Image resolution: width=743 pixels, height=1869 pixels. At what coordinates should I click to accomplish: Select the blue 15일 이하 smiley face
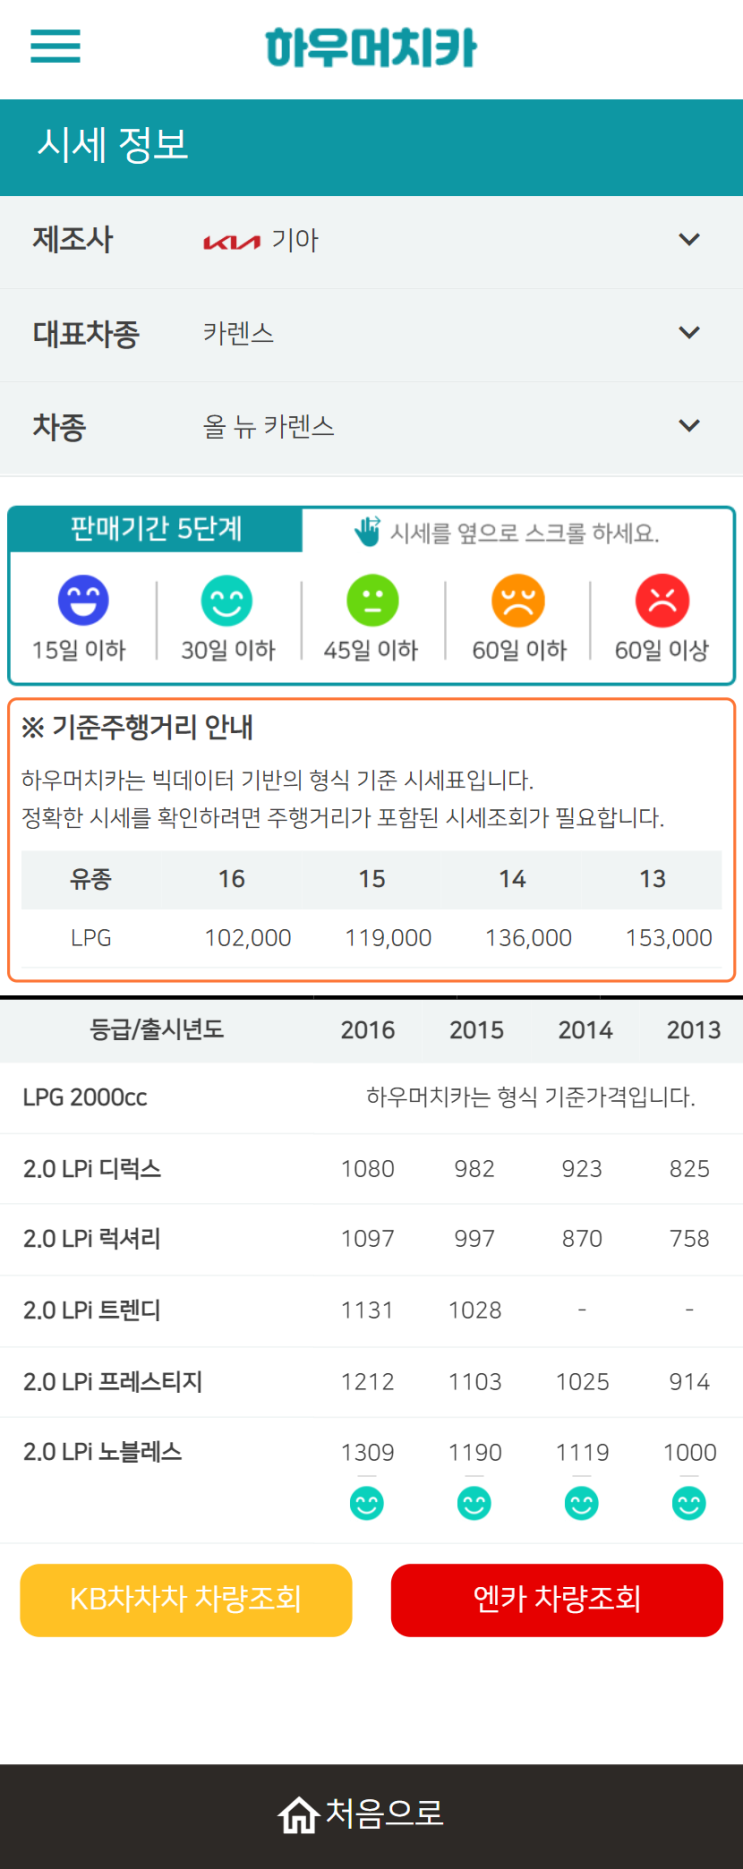(x=83, y=600)
